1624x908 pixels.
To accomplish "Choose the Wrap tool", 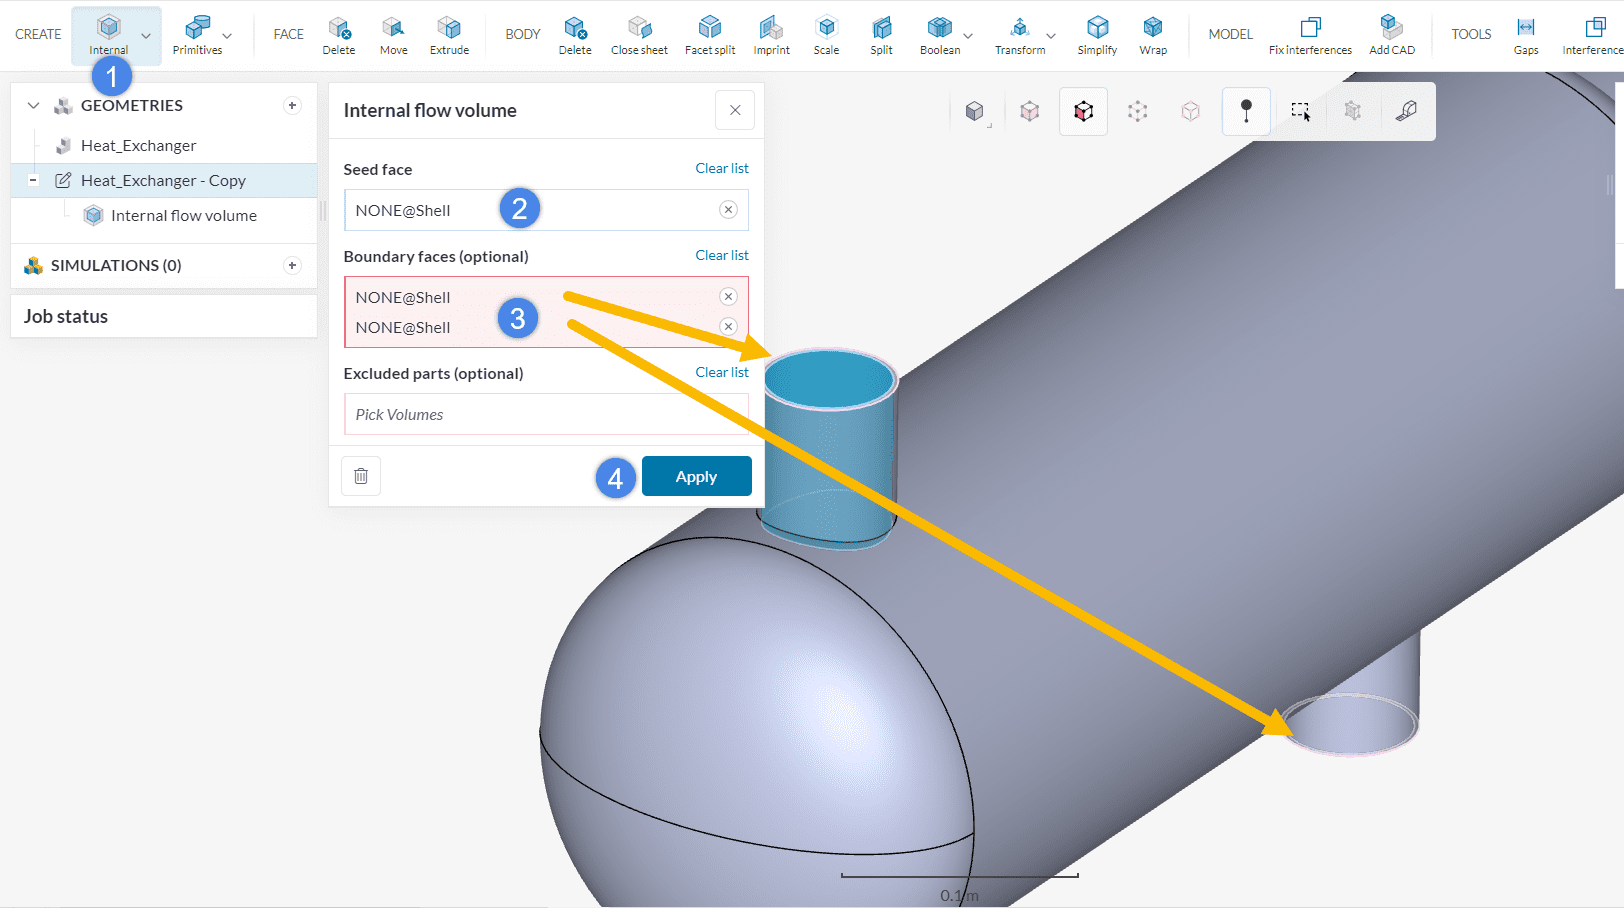I will 1152,35.
